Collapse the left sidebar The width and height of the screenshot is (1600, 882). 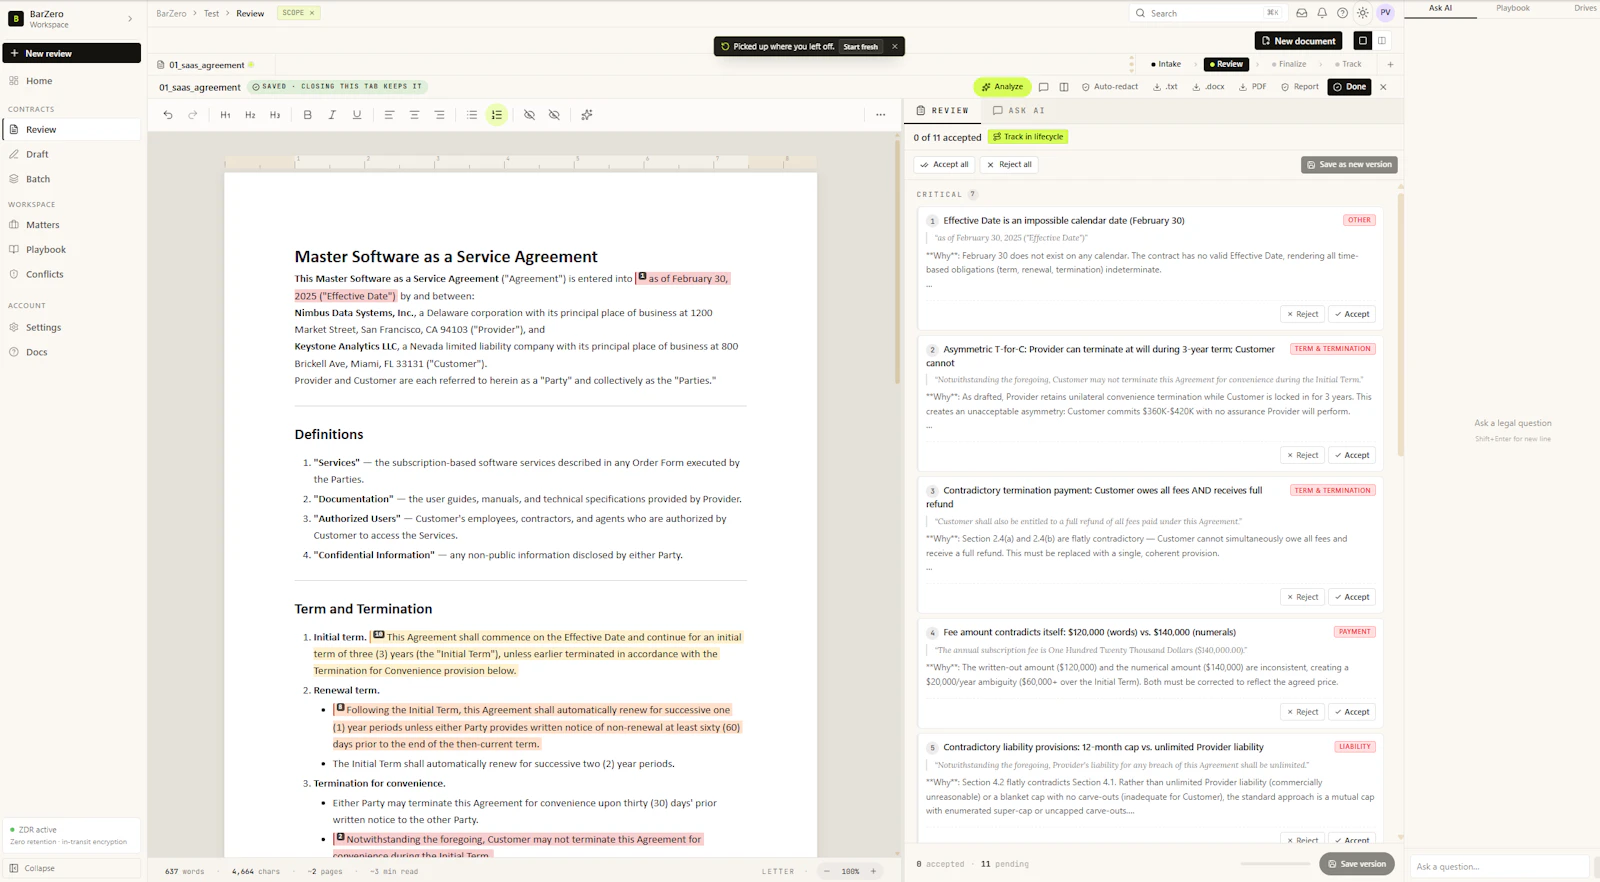pyautogui.click(x=72, y=868)
